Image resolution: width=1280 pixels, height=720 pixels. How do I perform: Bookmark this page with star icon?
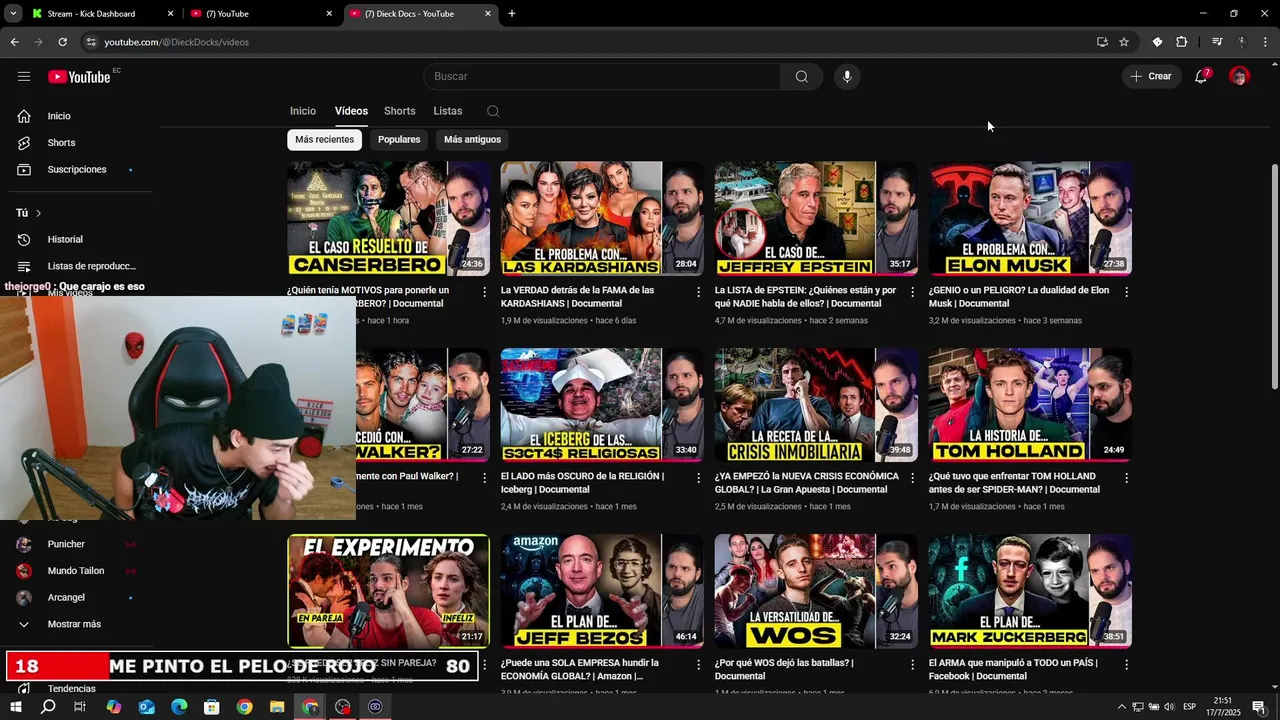tap(1124, 42)
